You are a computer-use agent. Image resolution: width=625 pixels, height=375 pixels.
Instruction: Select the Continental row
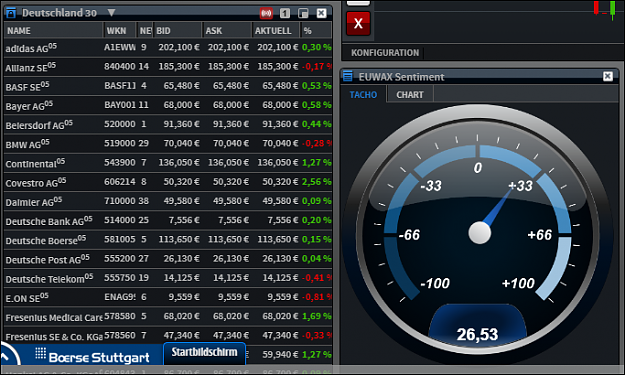168,163
